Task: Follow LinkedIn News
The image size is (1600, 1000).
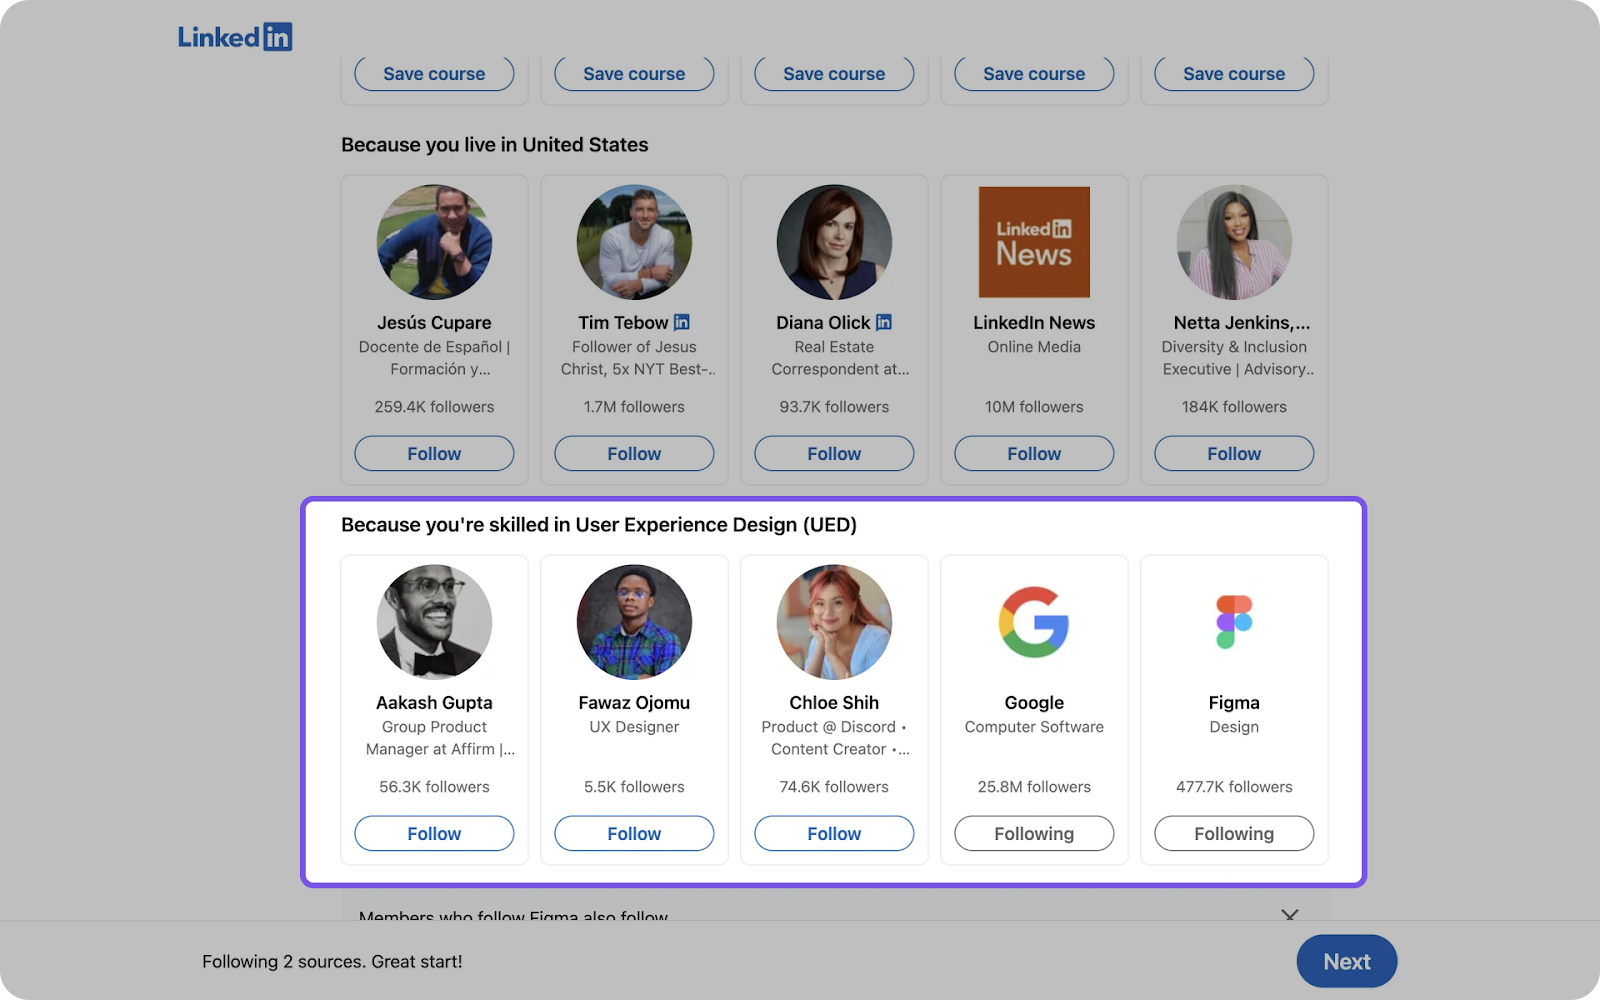Action: 1034,453
